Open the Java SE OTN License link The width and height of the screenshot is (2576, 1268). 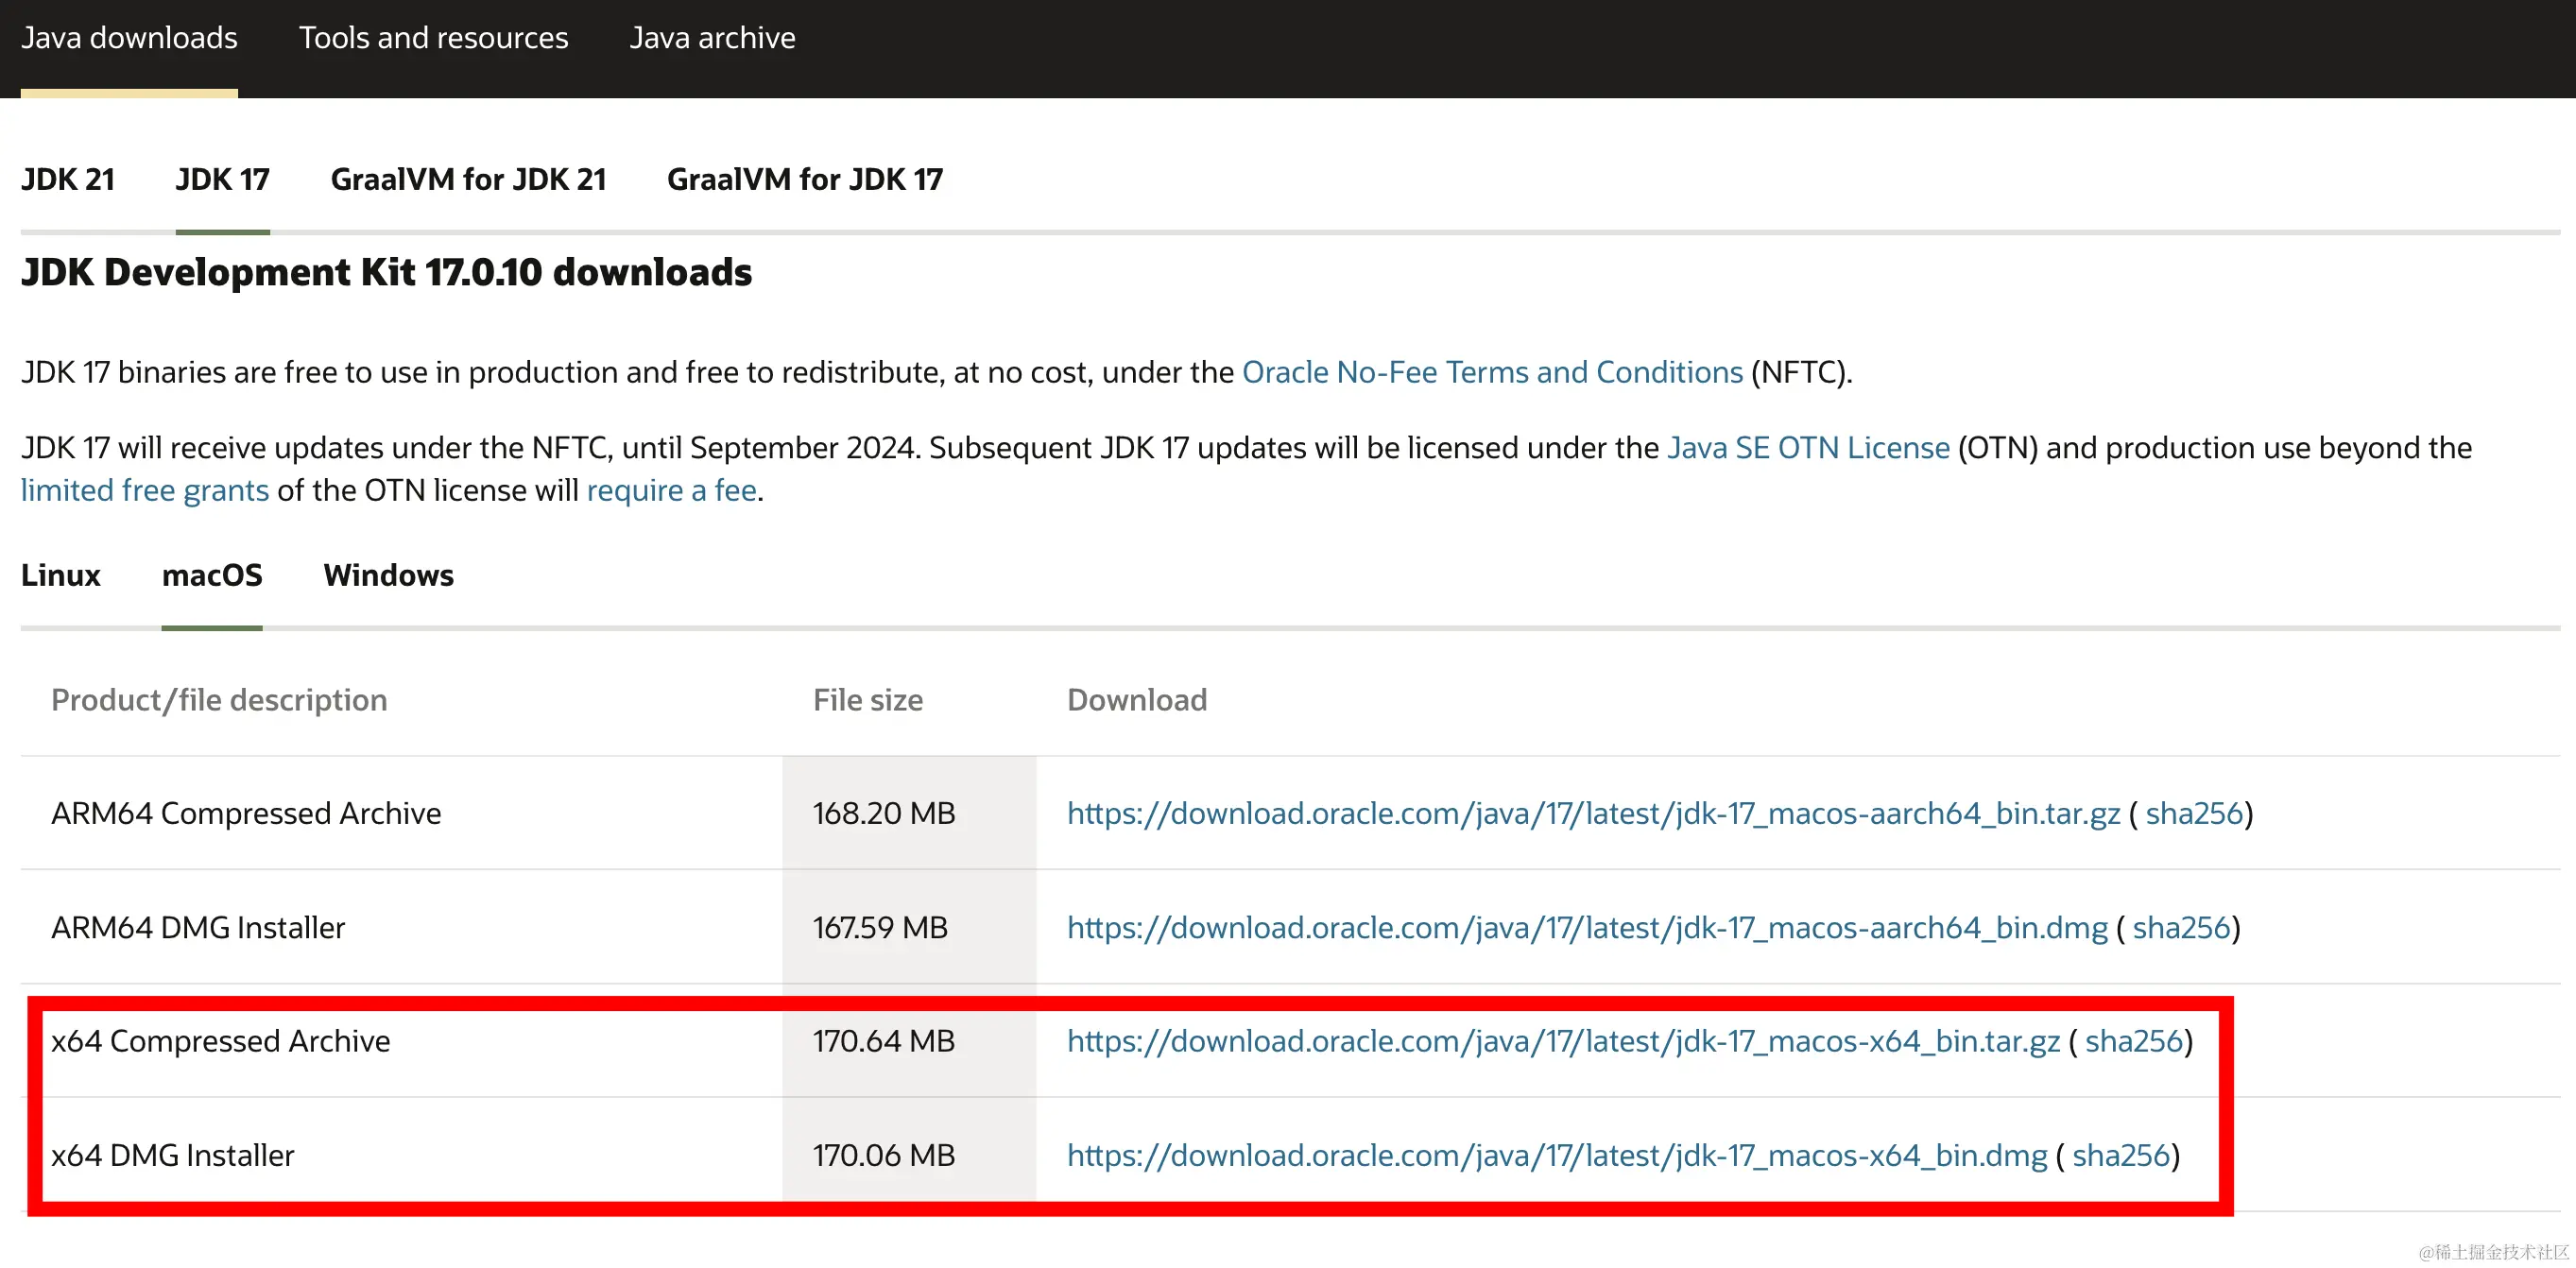click(x=1808, y=447)
